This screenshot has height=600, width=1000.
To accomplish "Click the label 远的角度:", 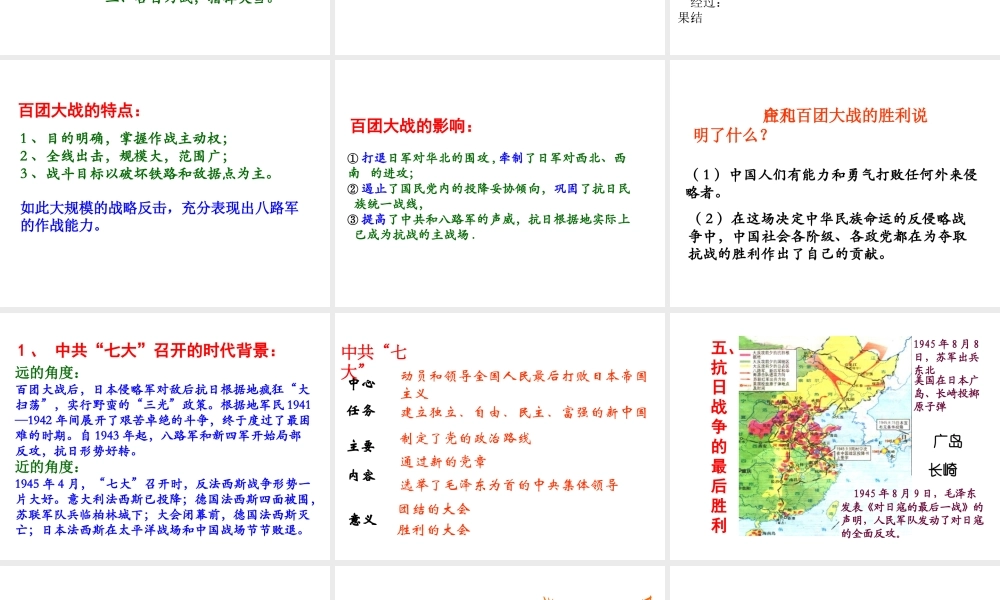I will tap(47, 372).
